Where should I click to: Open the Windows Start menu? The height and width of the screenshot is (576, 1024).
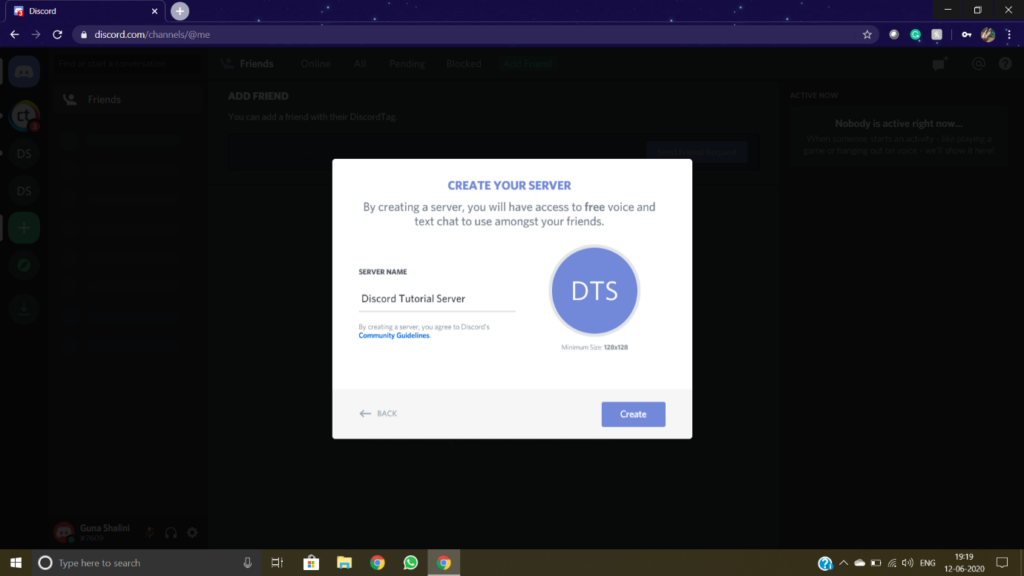click(16, 563)
